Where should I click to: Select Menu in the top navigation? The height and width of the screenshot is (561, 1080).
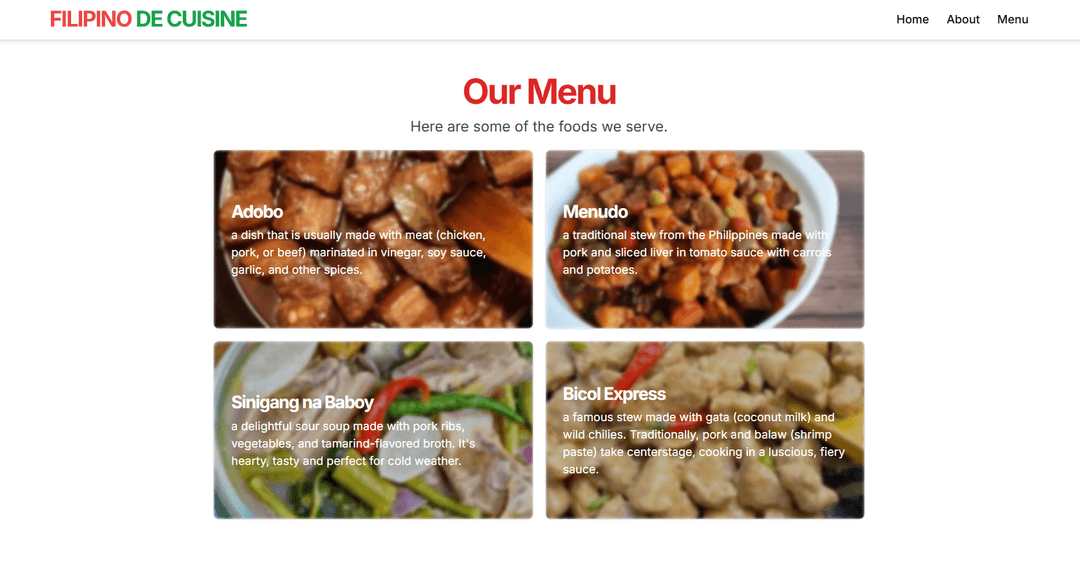pyautogui.click(x=1012, y=19)
